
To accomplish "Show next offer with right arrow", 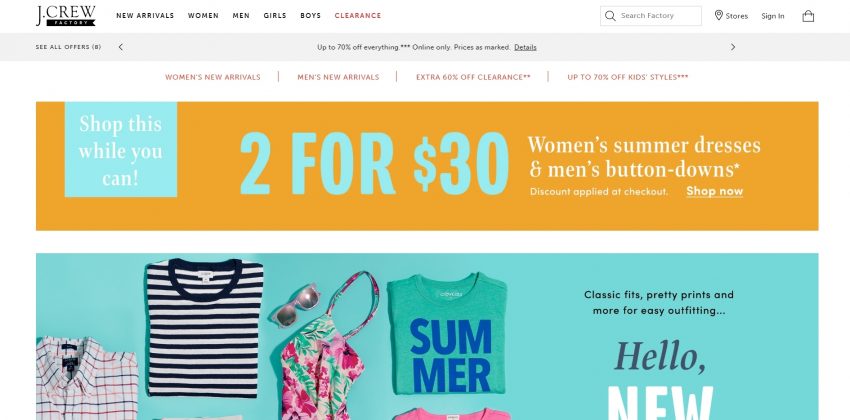I will click(733, 47).
